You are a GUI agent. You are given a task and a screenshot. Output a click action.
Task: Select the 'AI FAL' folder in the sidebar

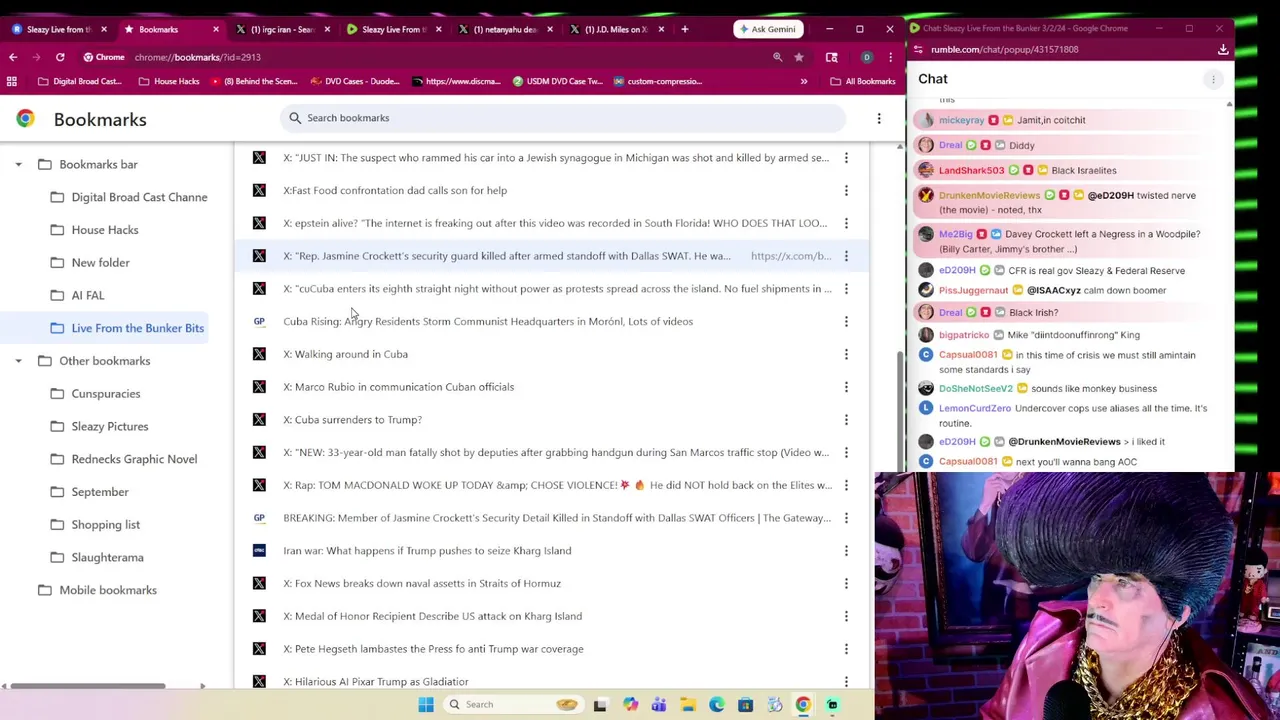click(88, 295)
